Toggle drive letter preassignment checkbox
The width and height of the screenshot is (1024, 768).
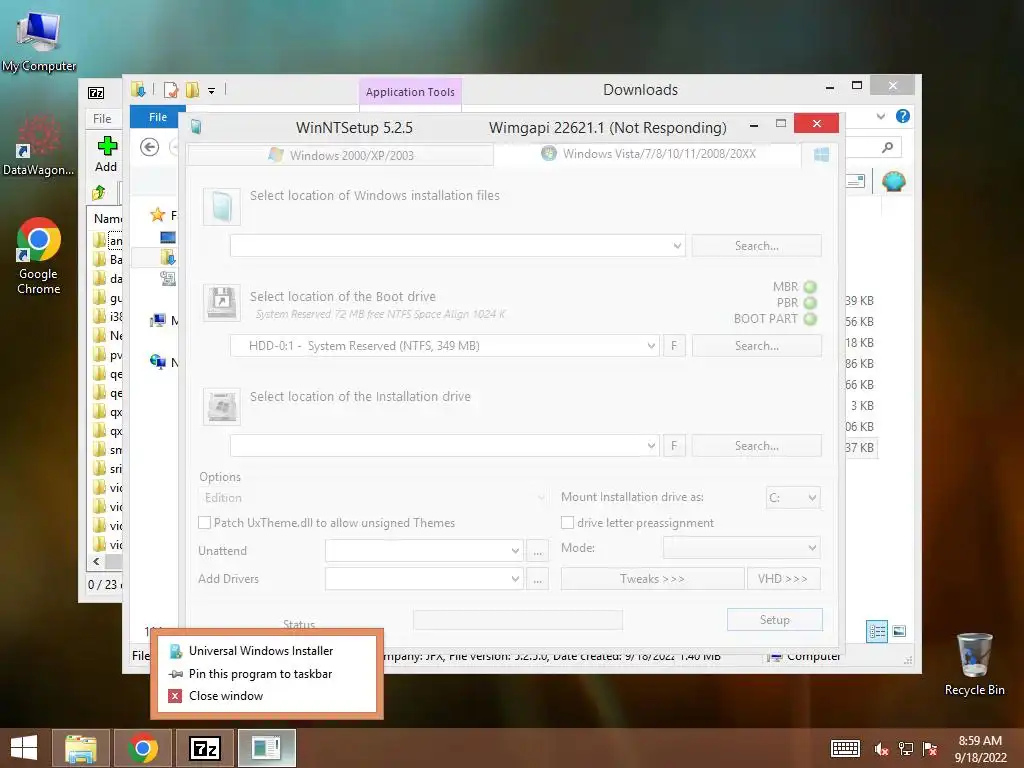568,522
